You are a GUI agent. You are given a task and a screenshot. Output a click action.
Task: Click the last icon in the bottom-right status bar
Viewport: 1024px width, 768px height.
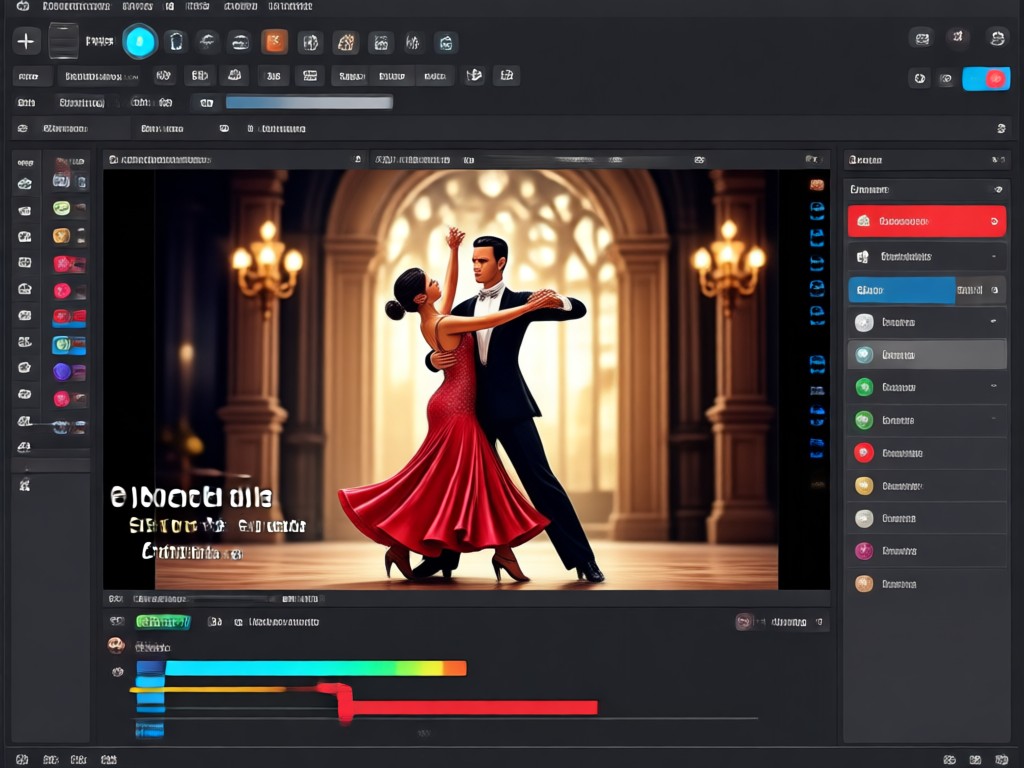coord(1001,760)
